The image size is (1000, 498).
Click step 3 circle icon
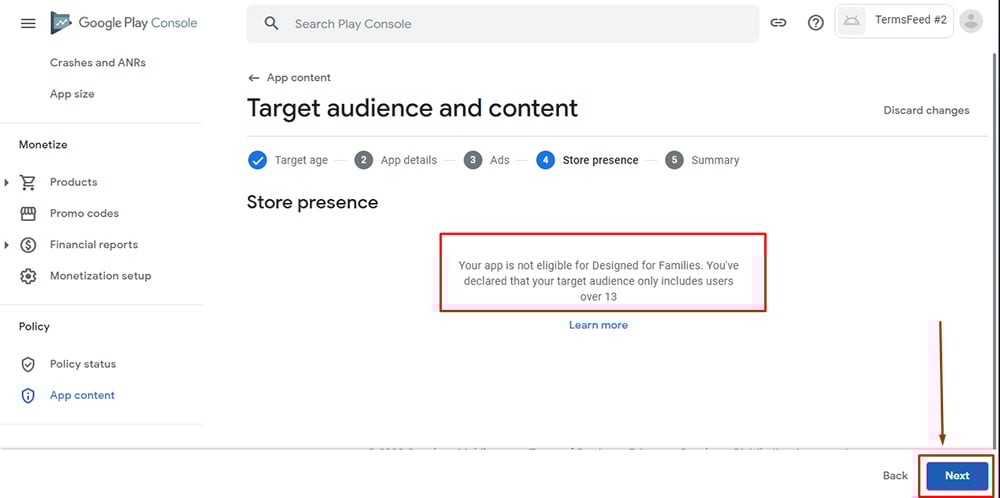point(473,160)
